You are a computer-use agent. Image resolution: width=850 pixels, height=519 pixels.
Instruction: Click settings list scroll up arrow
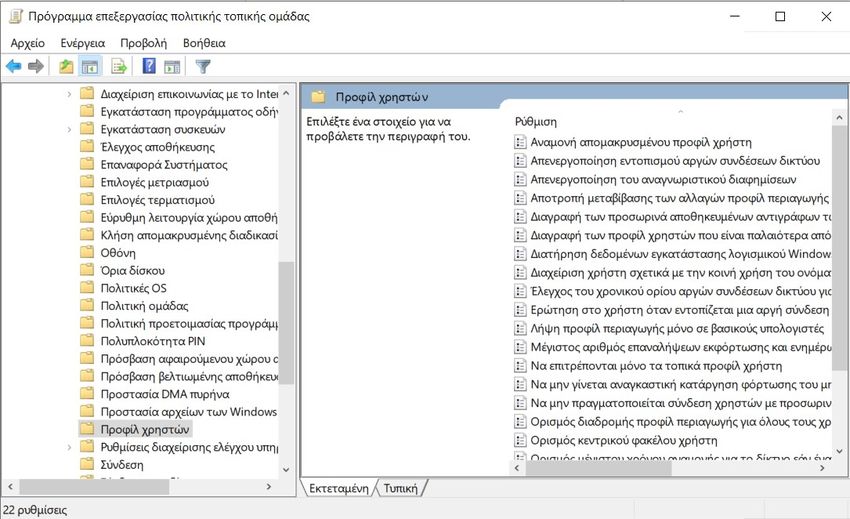(839, 117)
